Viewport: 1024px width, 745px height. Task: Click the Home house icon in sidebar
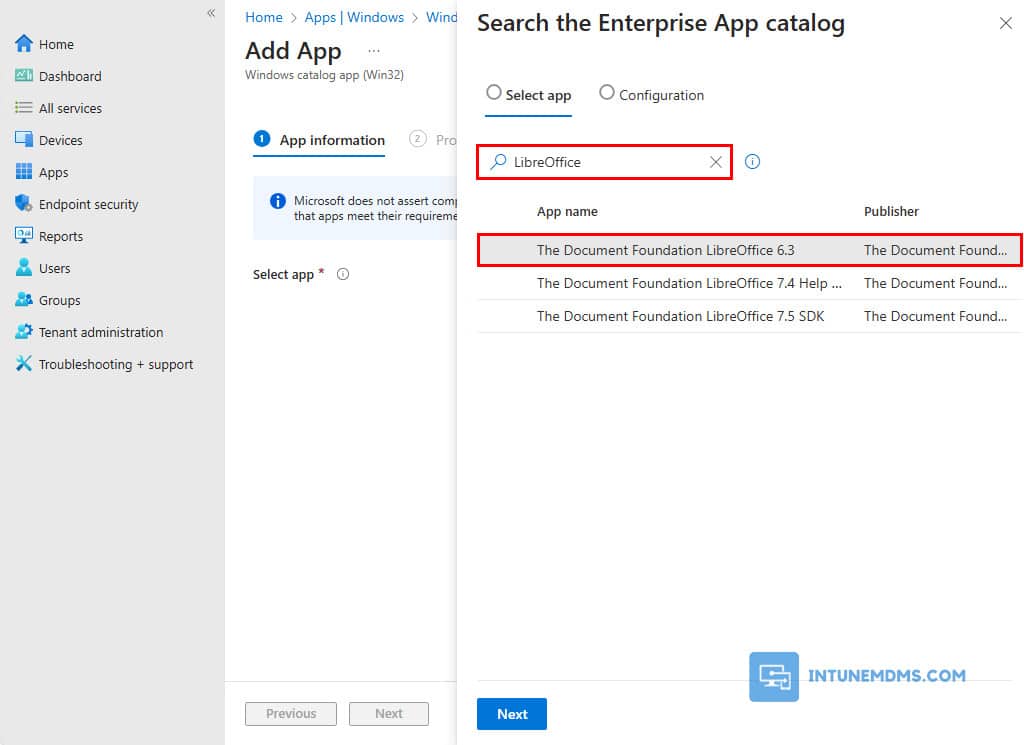pyautogui.click(x=24, y=44)
